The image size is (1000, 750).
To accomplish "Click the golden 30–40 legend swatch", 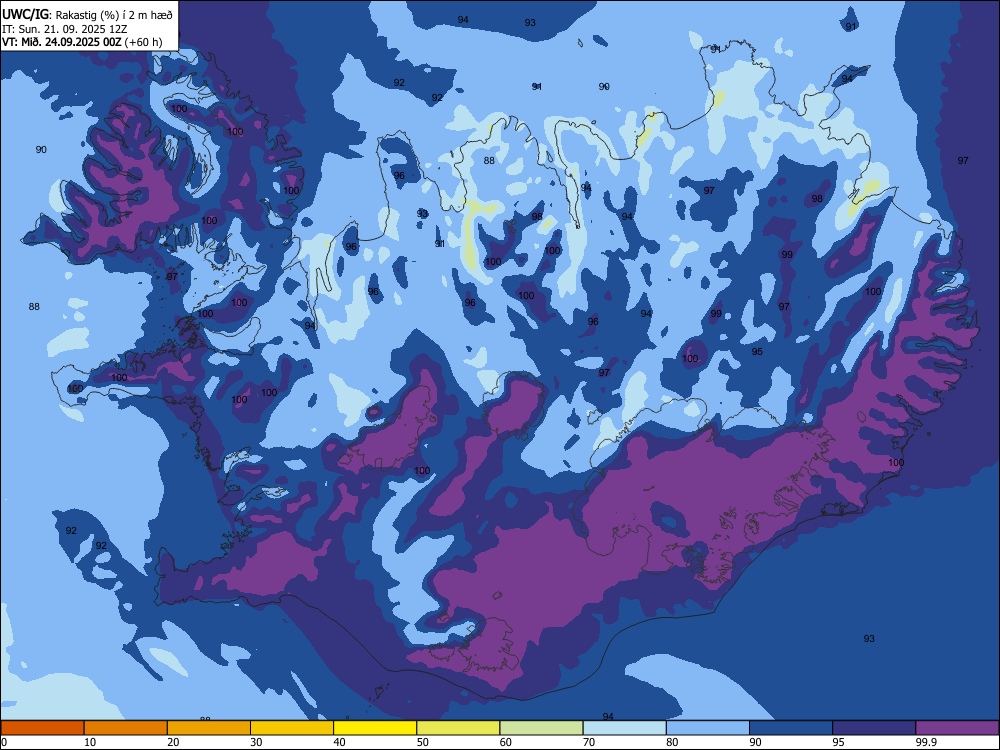I will click(x=292, y=728).
